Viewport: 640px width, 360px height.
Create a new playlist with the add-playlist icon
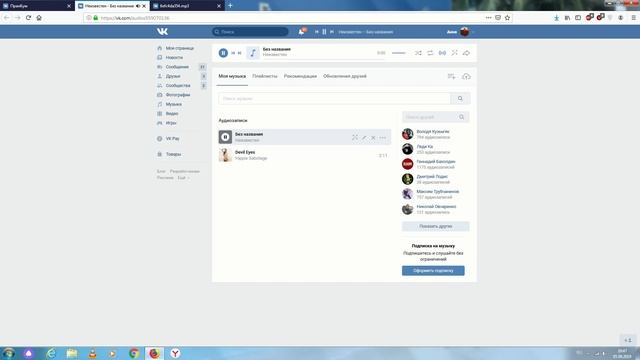point(451,76)
